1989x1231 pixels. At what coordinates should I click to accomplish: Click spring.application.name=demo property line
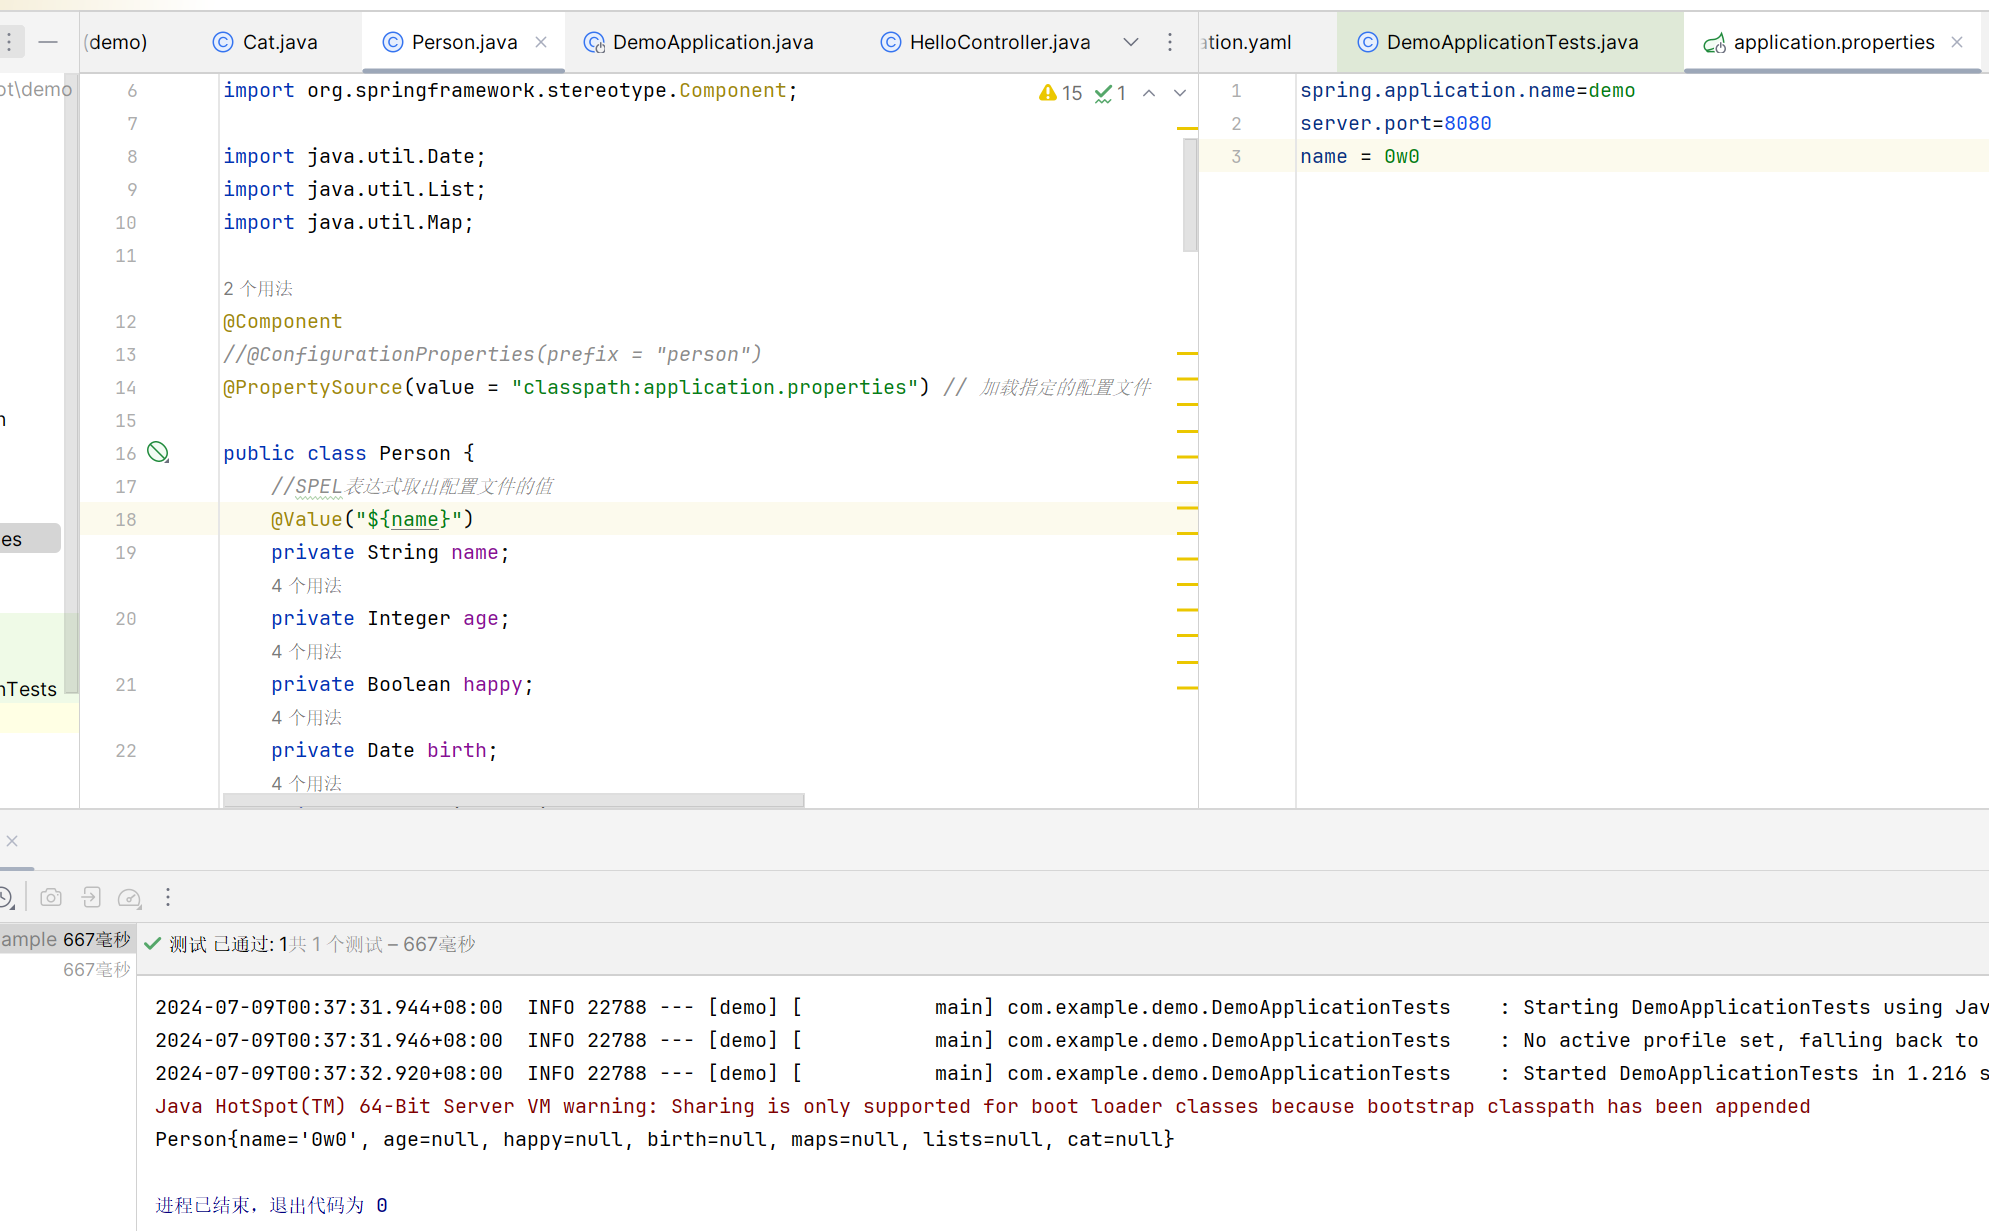click(1468, 90)
